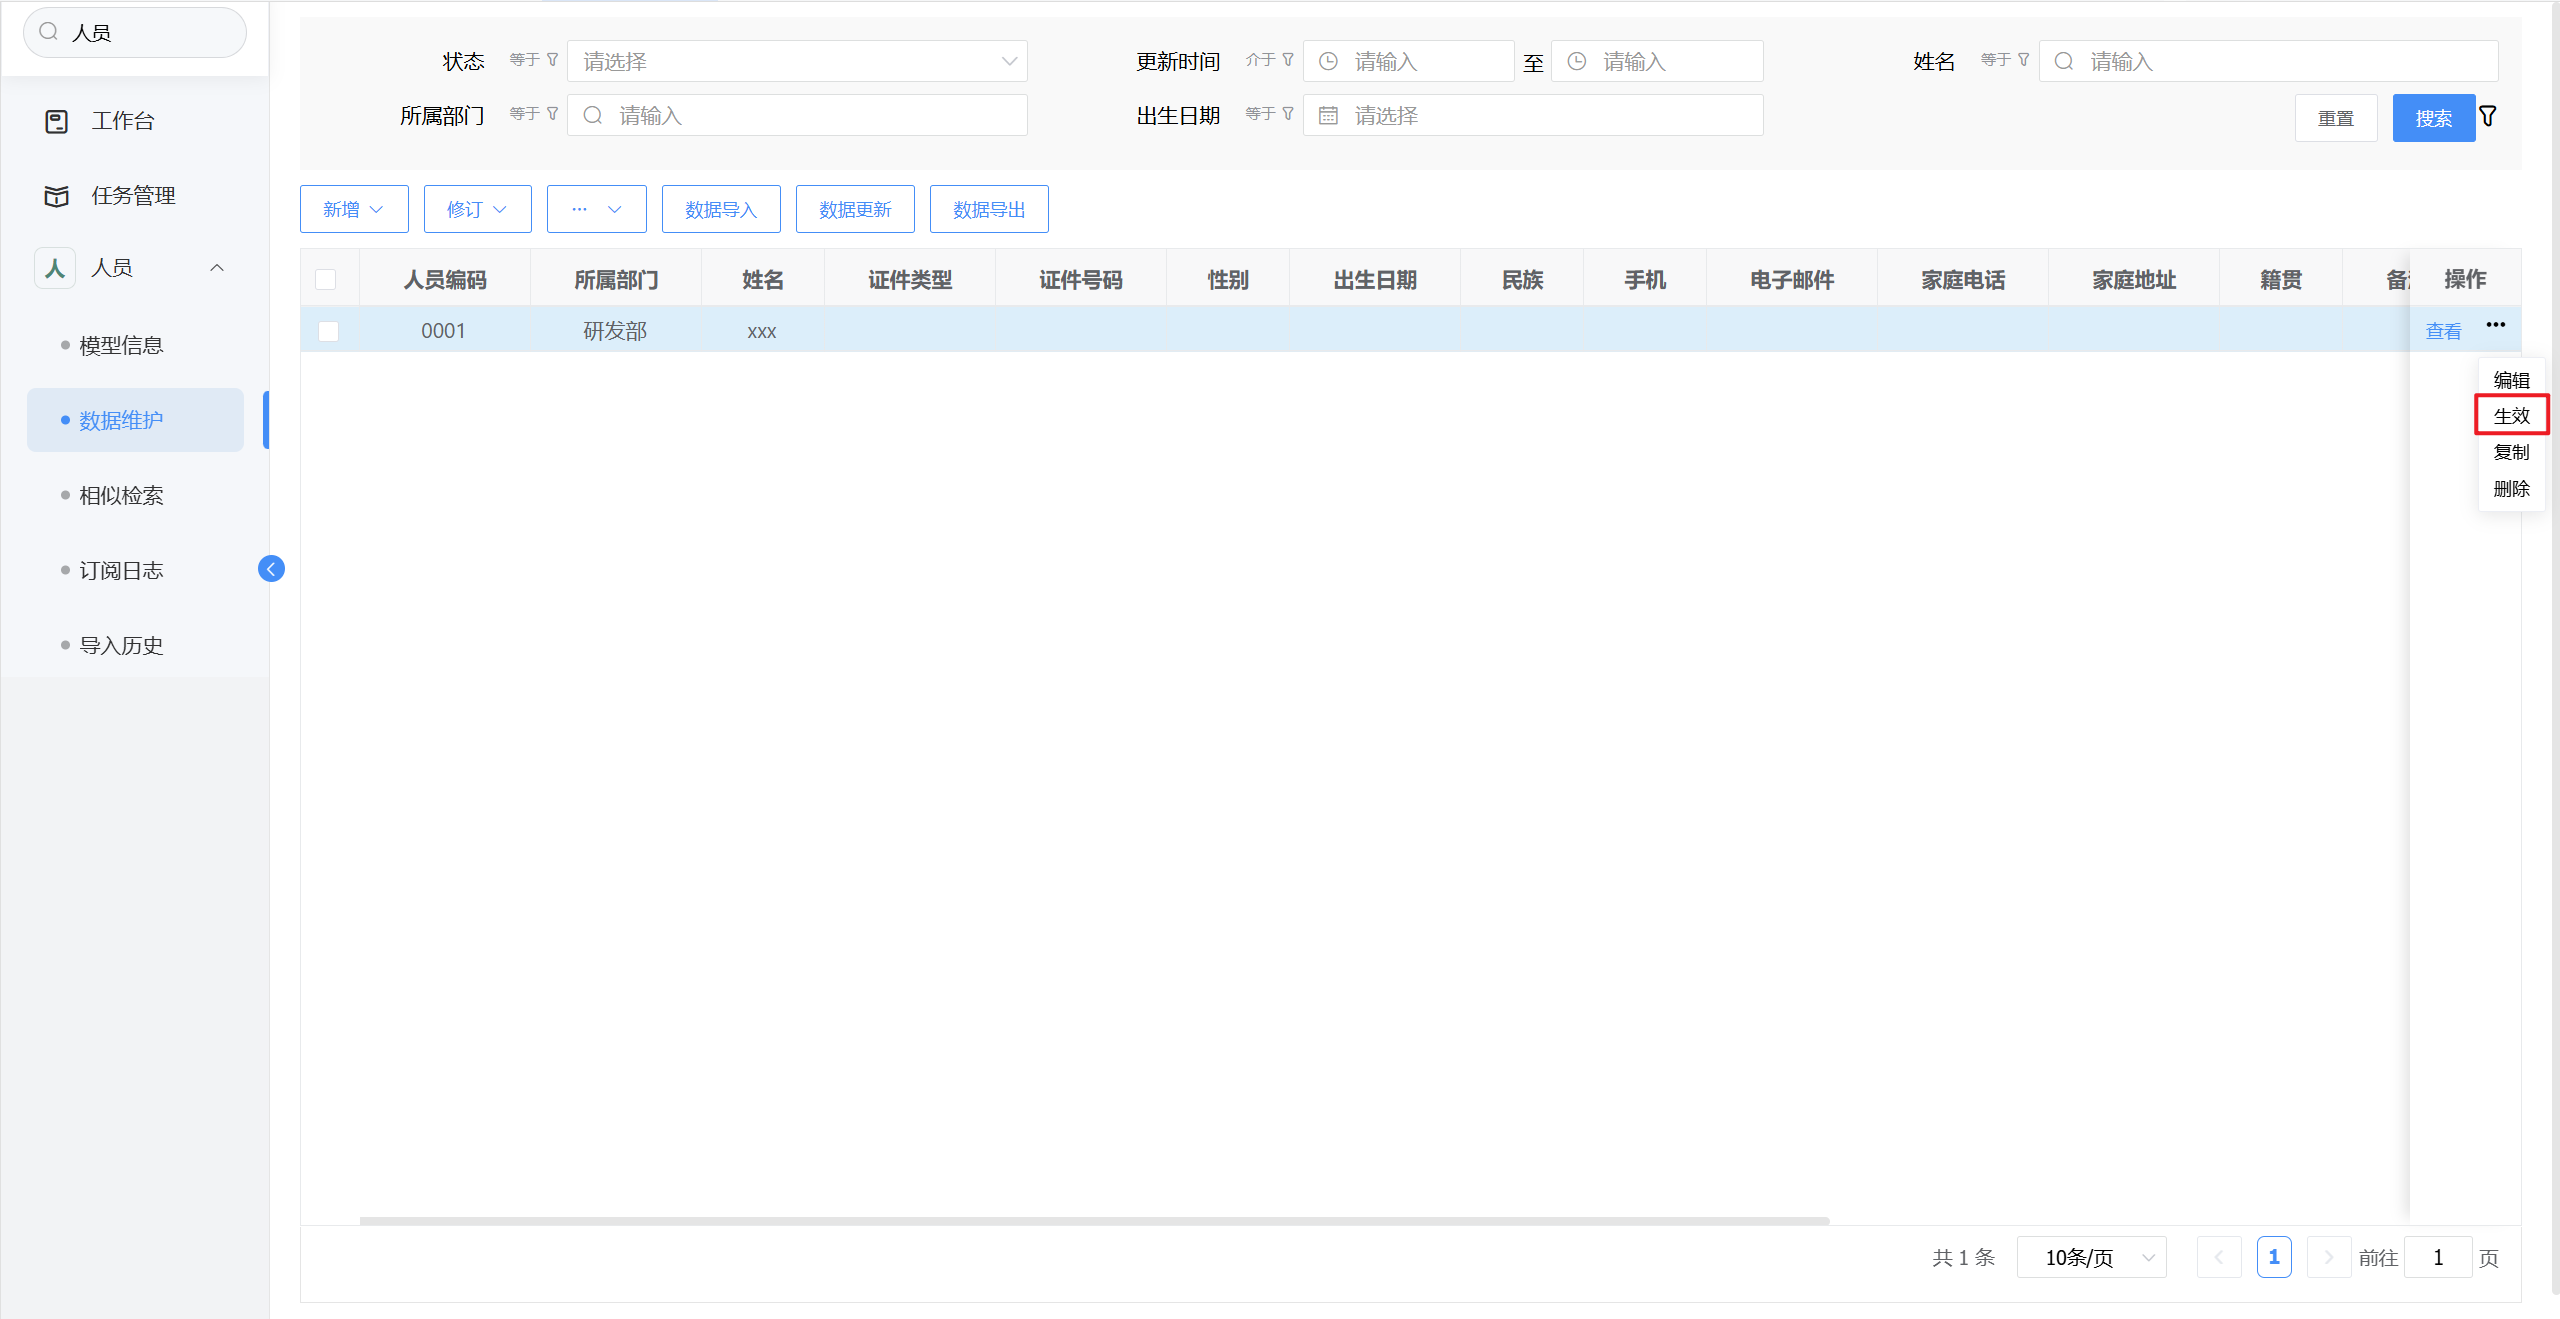Screen dimensions: 2560x1319
Task: Expand the 新增 dropdown button
Action: click(x=354, y=210)
